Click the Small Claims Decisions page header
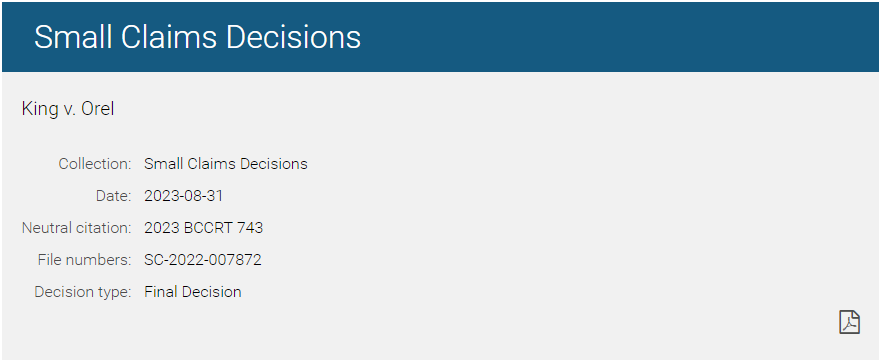 pos(197,37)
